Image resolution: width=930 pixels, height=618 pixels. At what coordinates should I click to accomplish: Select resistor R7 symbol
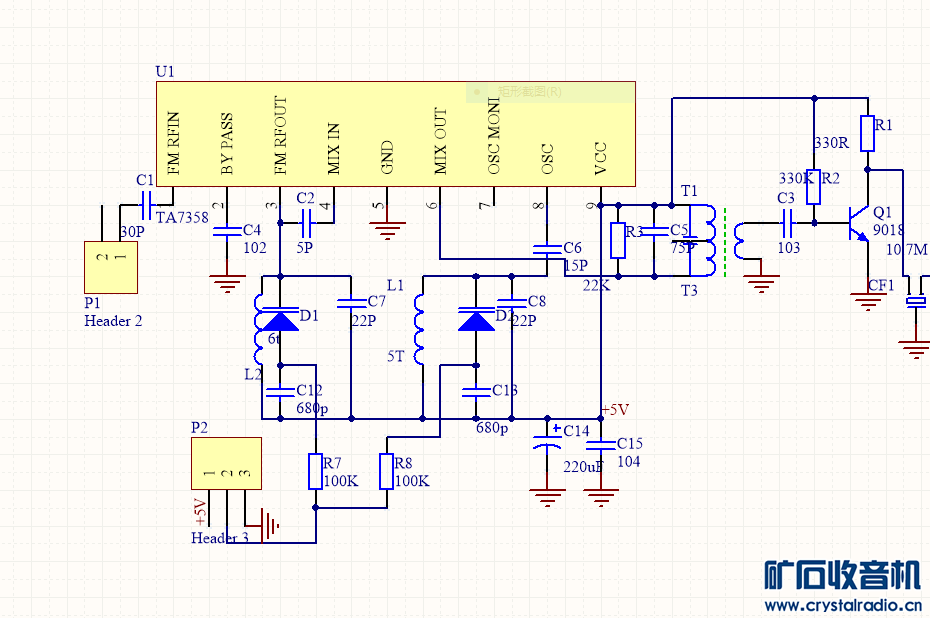pyautogui.click(x=316, y=472)
